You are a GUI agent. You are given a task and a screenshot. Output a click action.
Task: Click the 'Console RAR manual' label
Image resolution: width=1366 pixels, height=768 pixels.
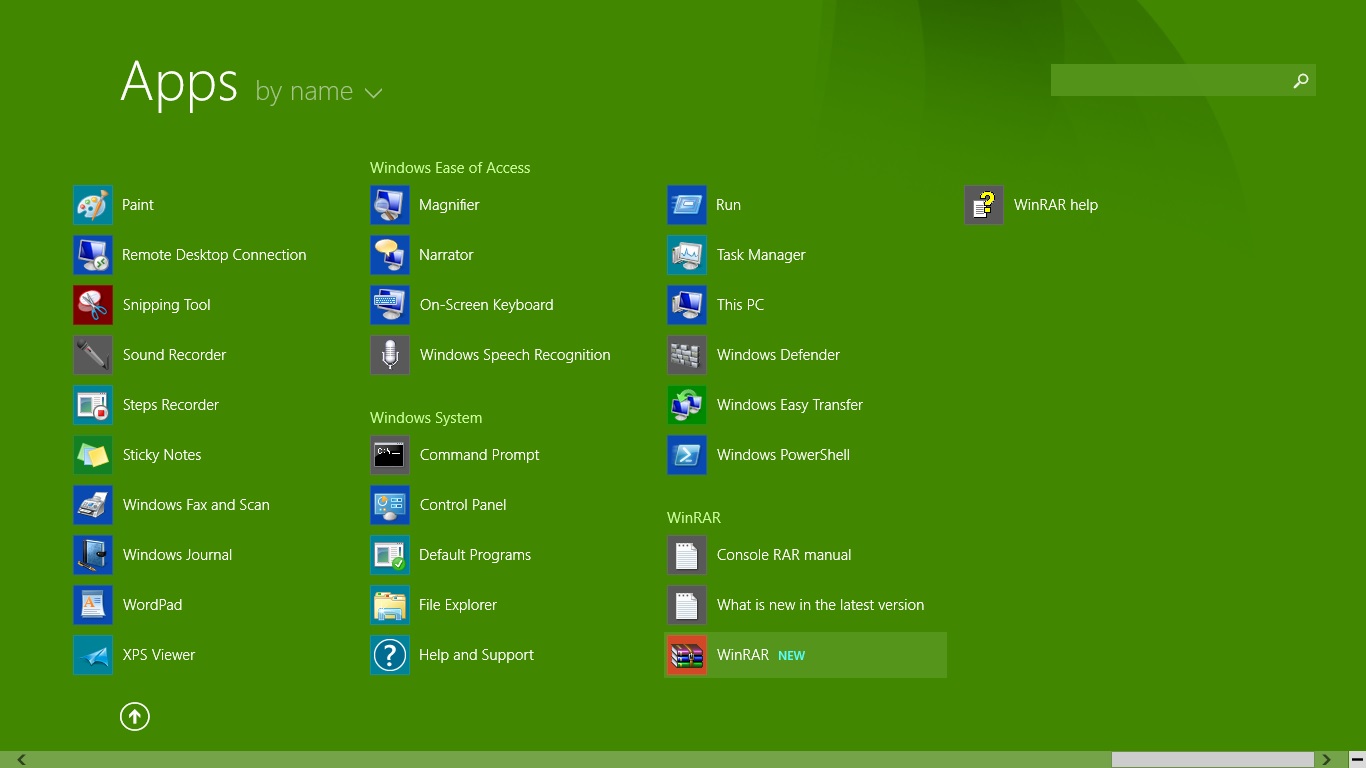coord(784,555)
